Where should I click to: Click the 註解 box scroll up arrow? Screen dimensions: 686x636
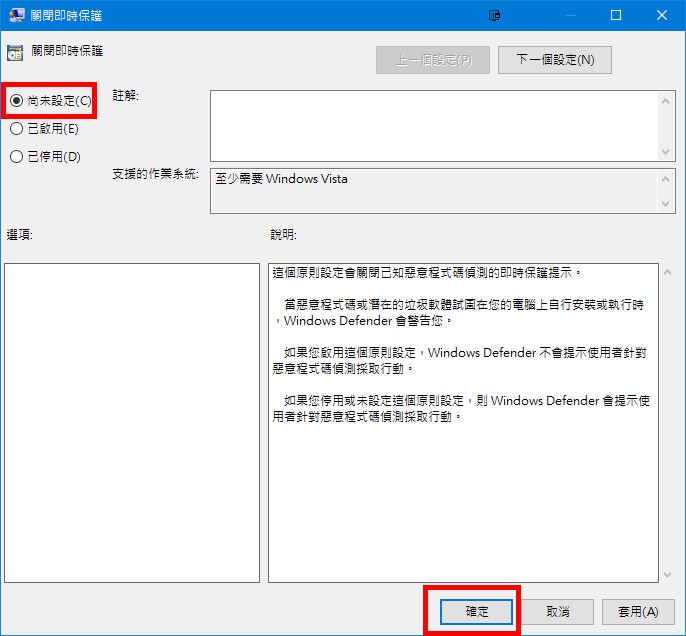[665, 101]
